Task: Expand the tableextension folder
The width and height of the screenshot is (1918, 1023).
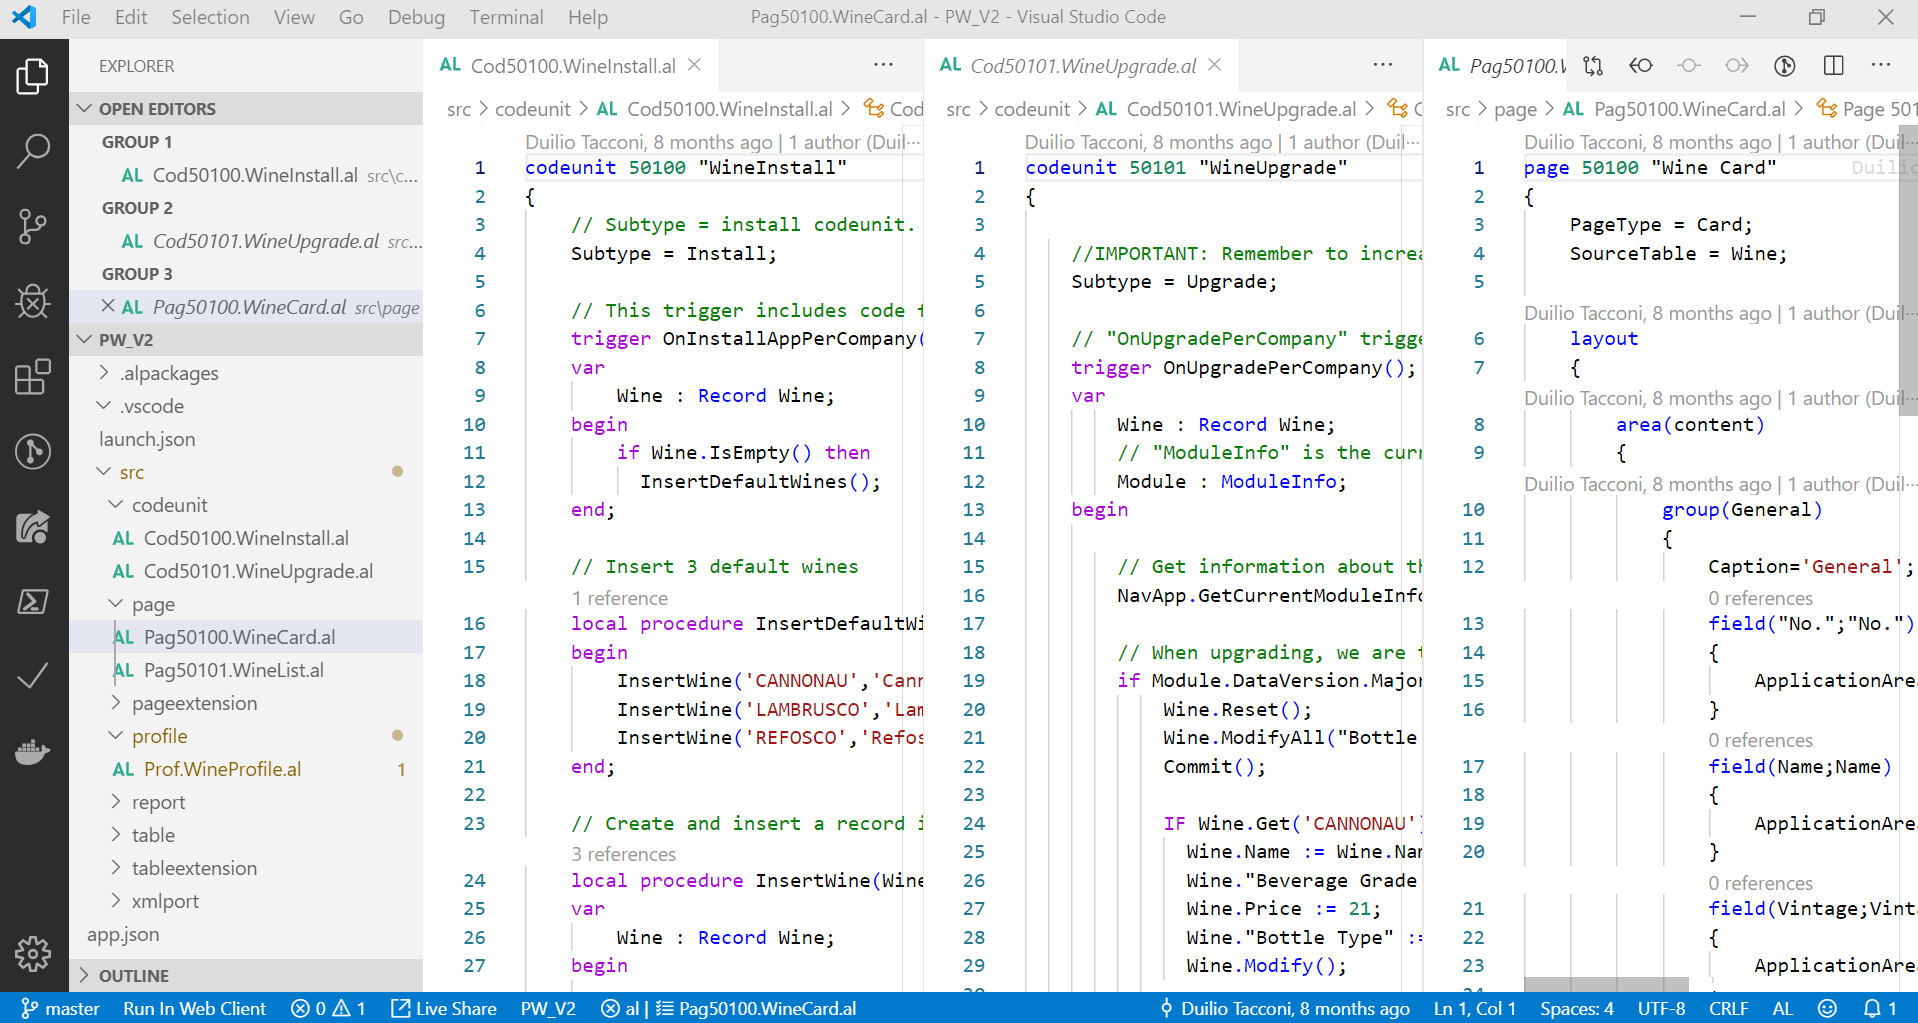Action: pos(246,868)
